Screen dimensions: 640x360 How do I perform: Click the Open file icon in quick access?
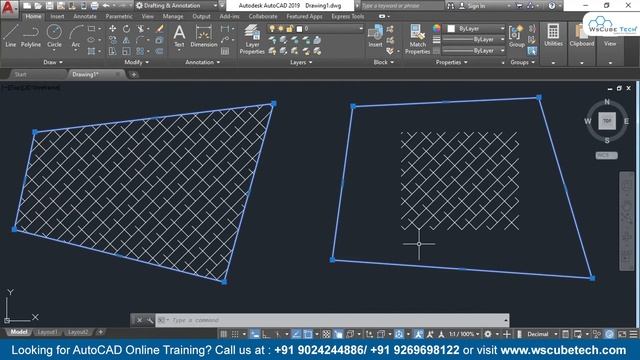(38, 6)
